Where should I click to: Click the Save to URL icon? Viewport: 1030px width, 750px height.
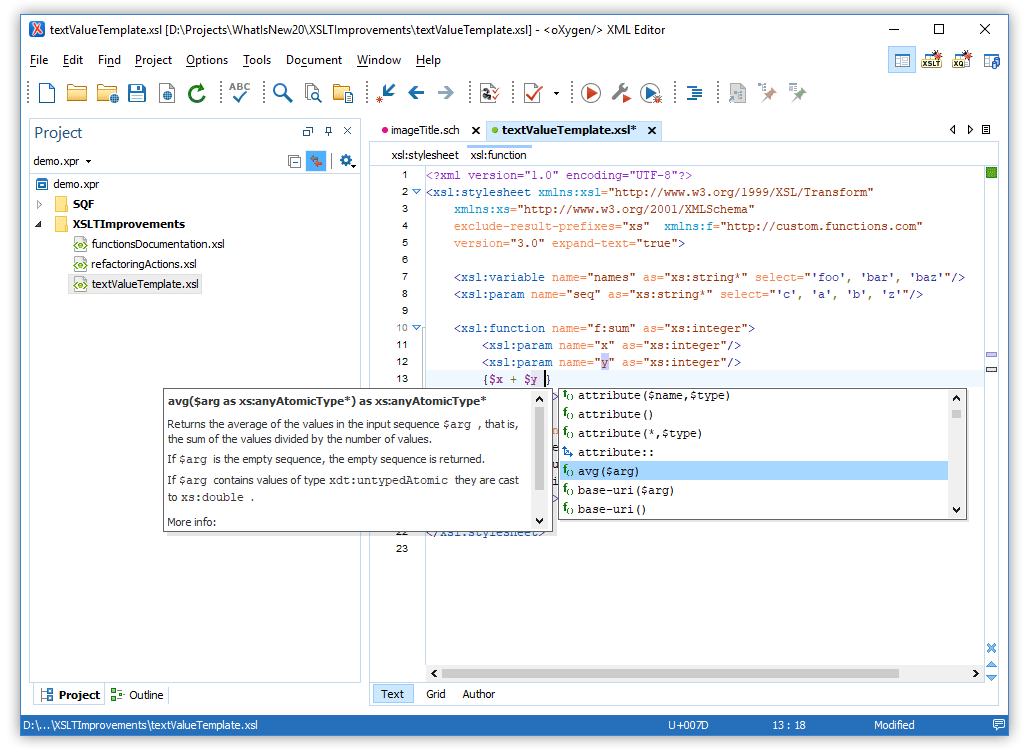pos(167,93)
